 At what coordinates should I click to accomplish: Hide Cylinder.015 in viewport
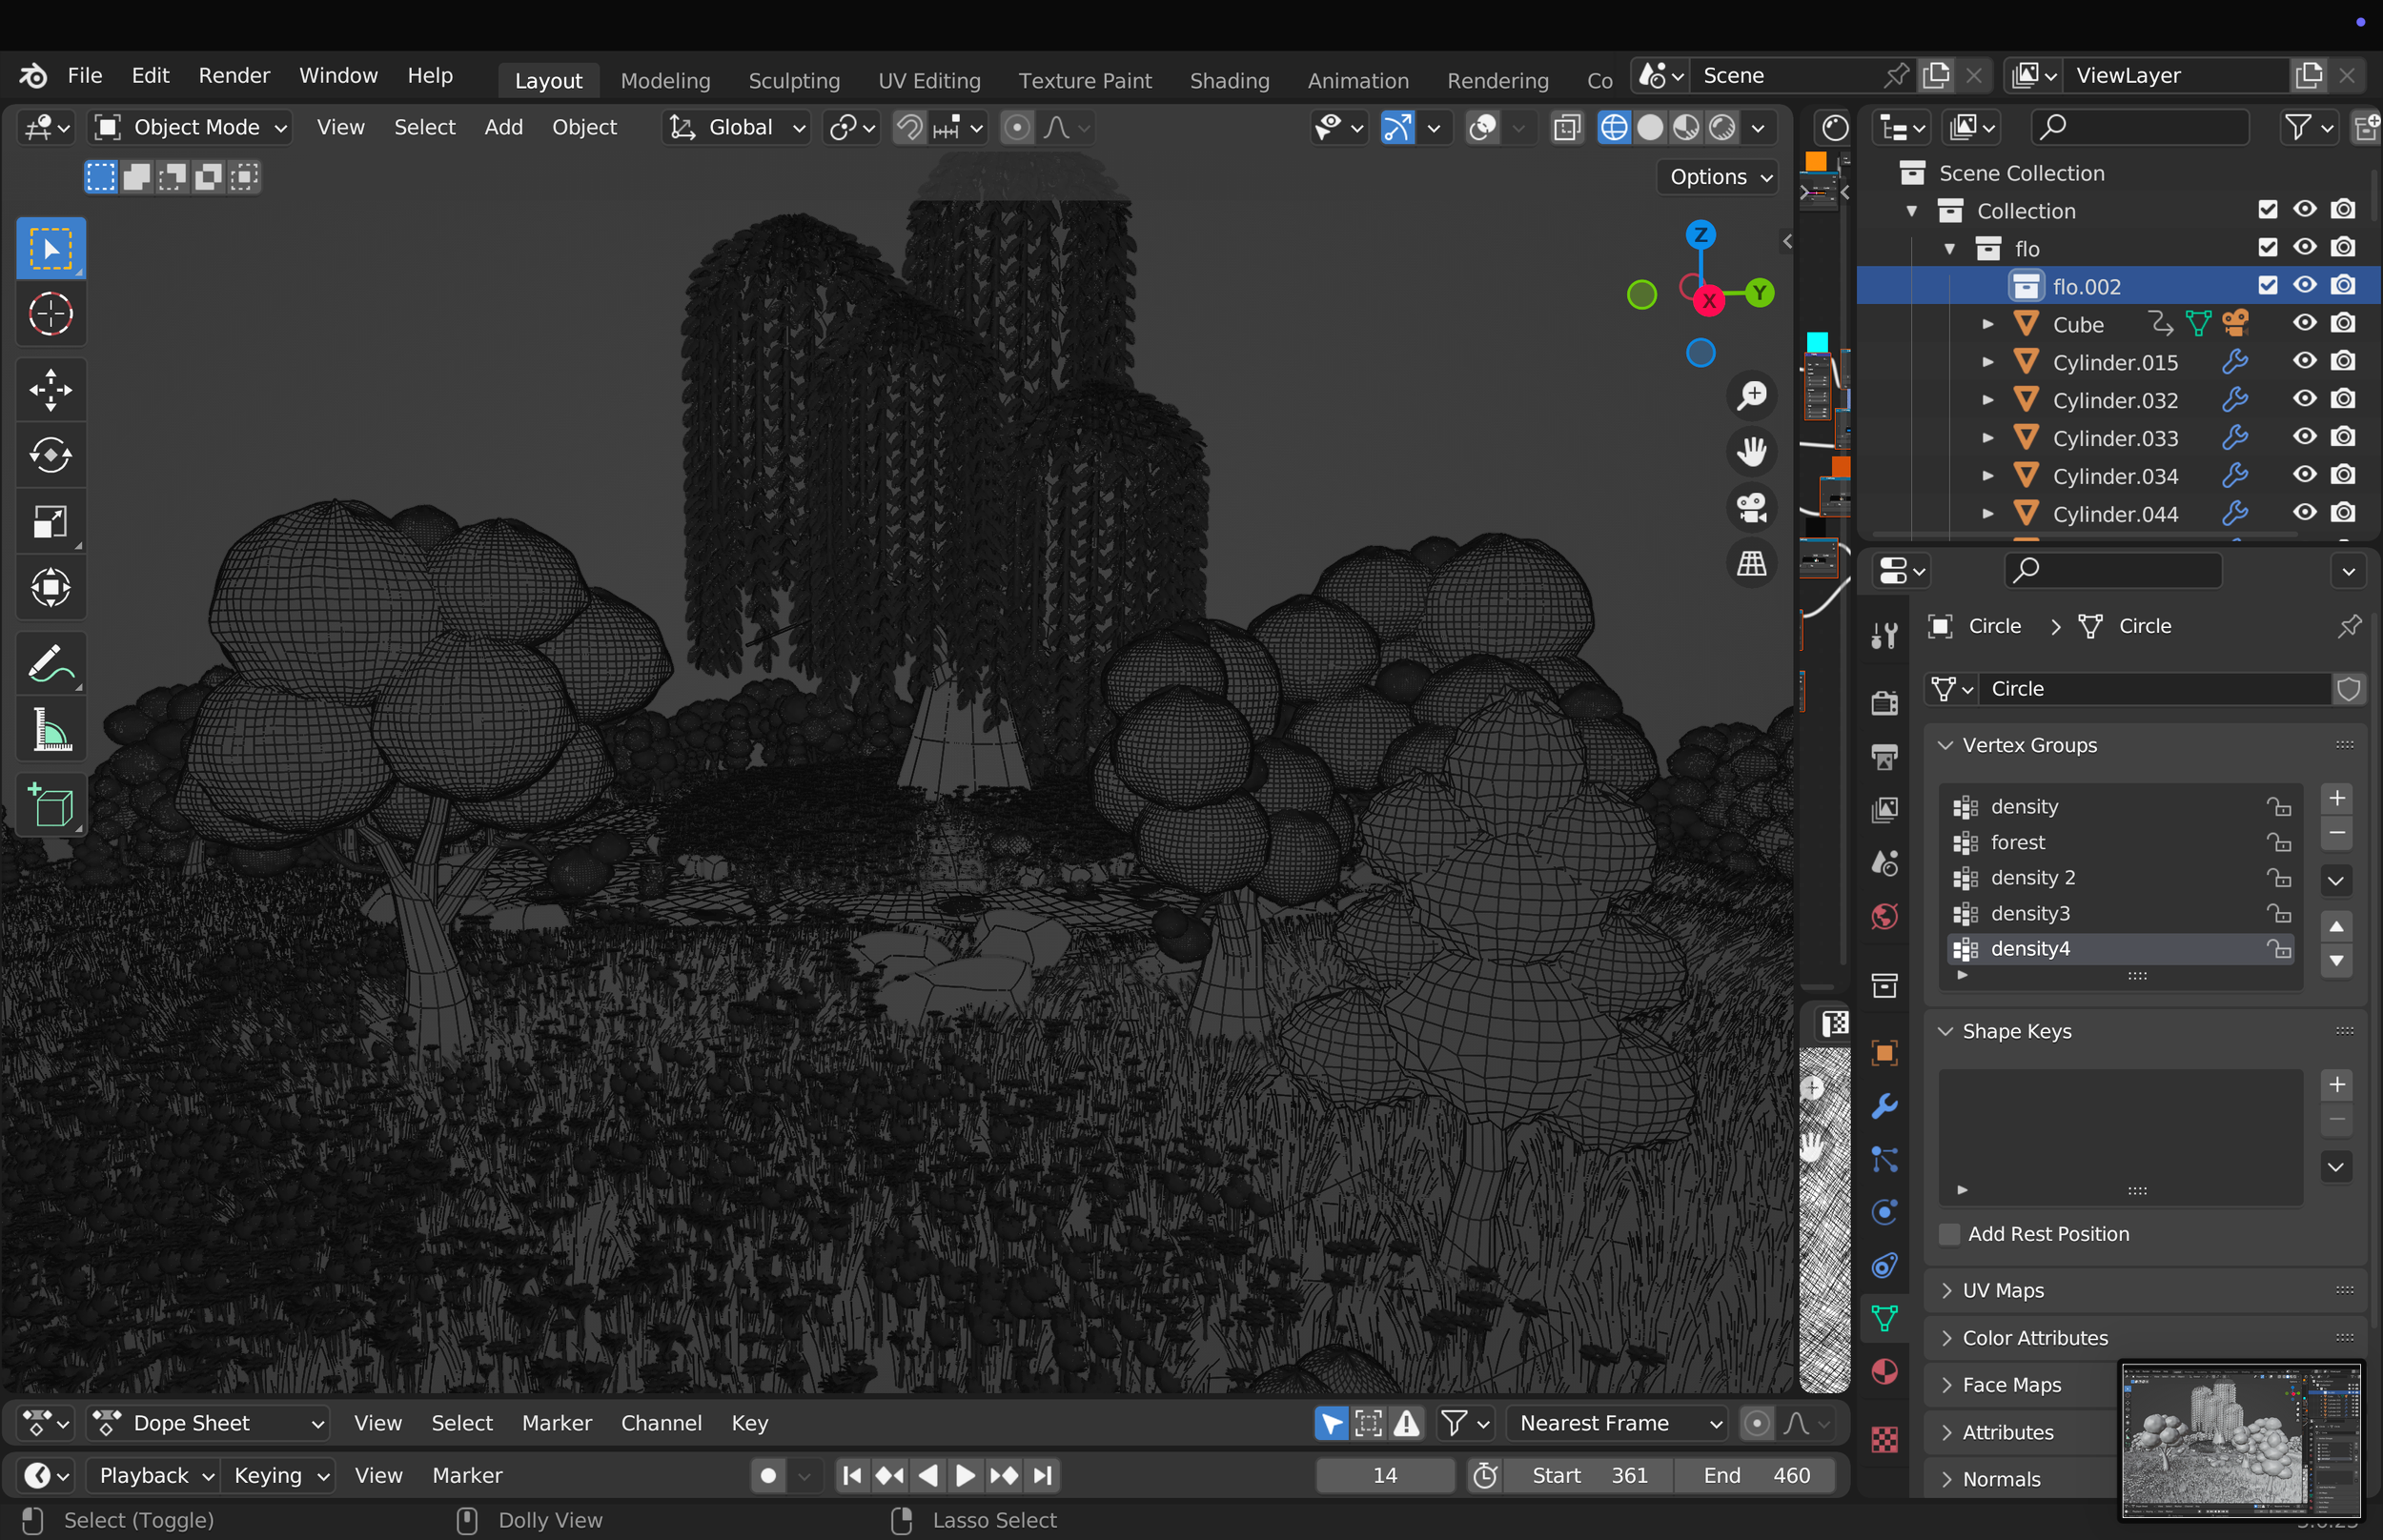tap(2304, 361)
